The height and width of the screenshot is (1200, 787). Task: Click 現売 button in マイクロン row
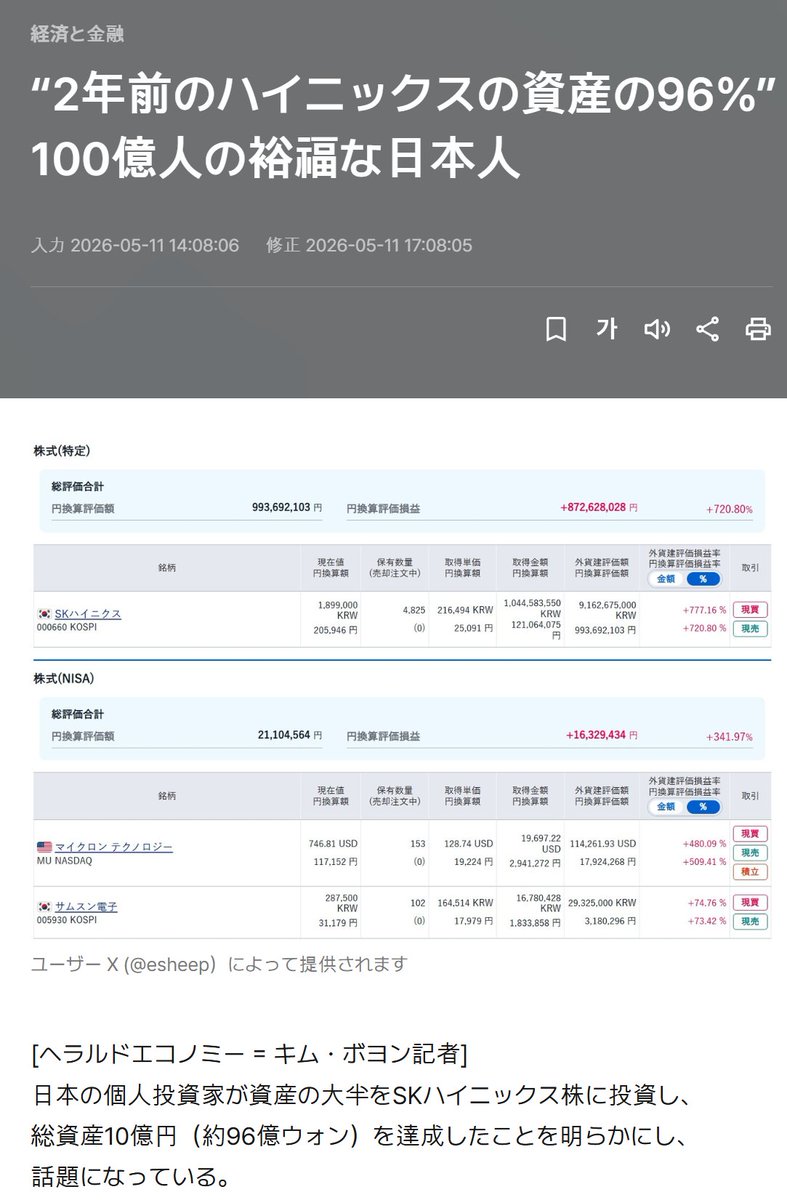click(x=750, y=852)
